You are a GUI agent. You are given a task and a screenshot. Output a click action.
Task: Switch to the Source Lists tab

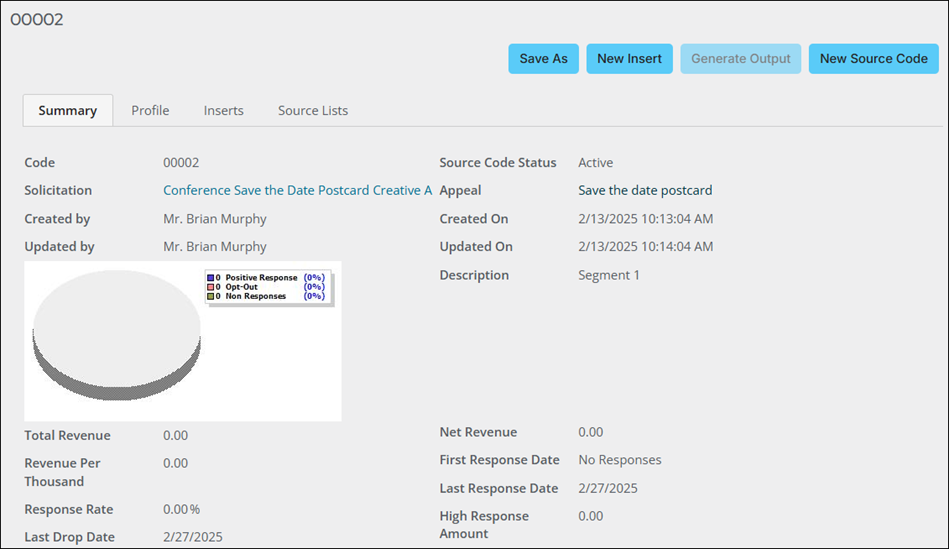(x=313, y=110)
